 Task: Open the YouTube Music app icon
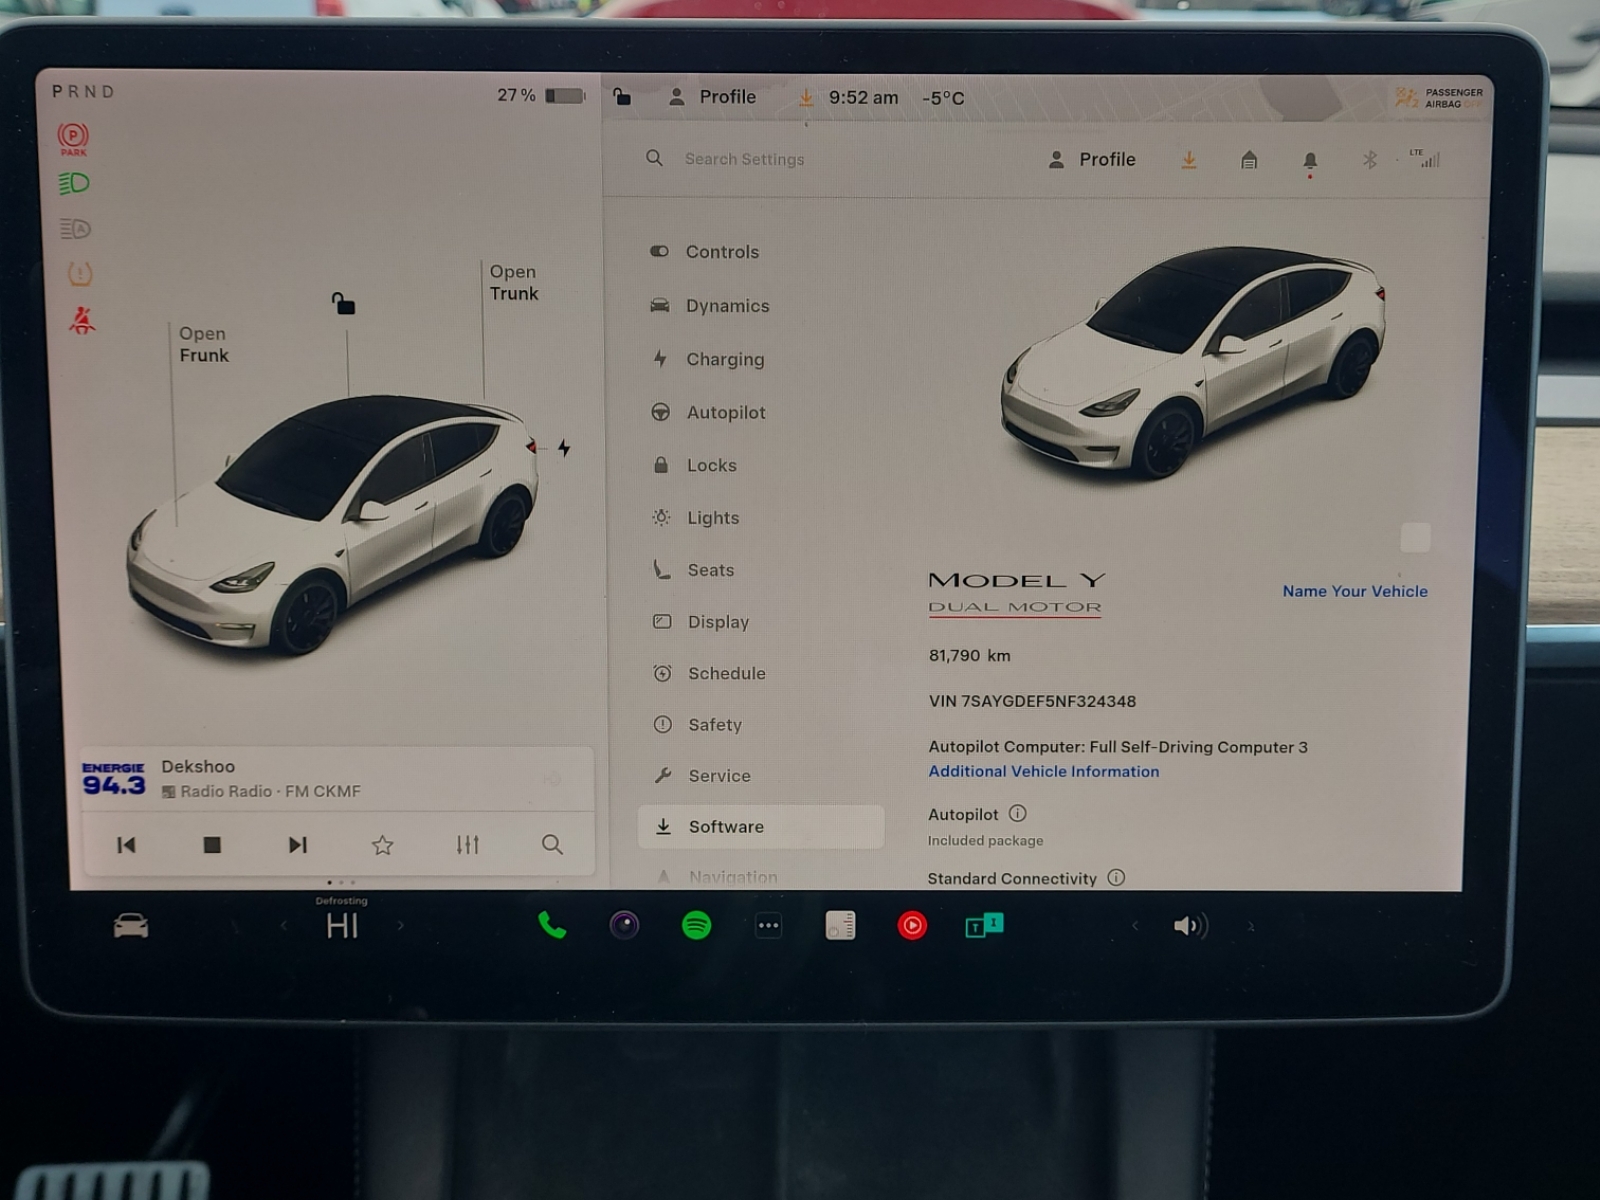point(912,926)
